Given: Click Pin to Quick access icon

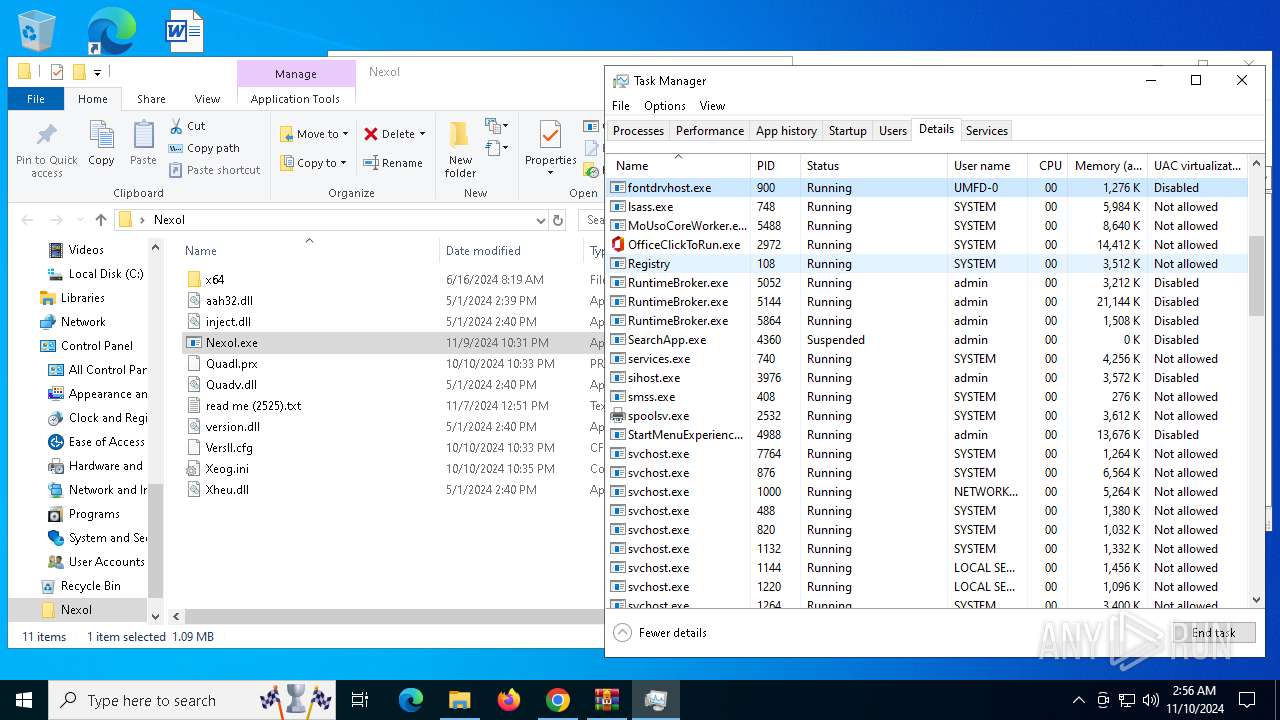Looking at the screenshot, I should [46, 135].
